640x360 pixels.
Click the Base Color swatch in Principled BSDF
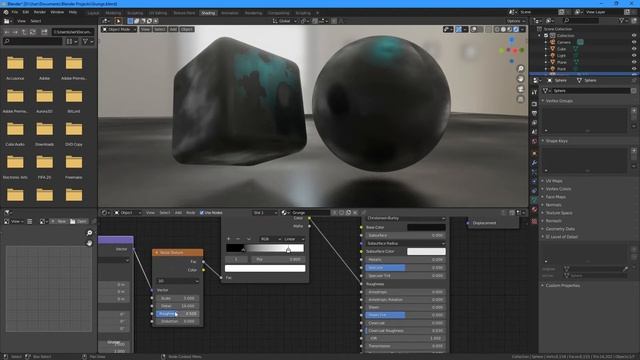426,227
